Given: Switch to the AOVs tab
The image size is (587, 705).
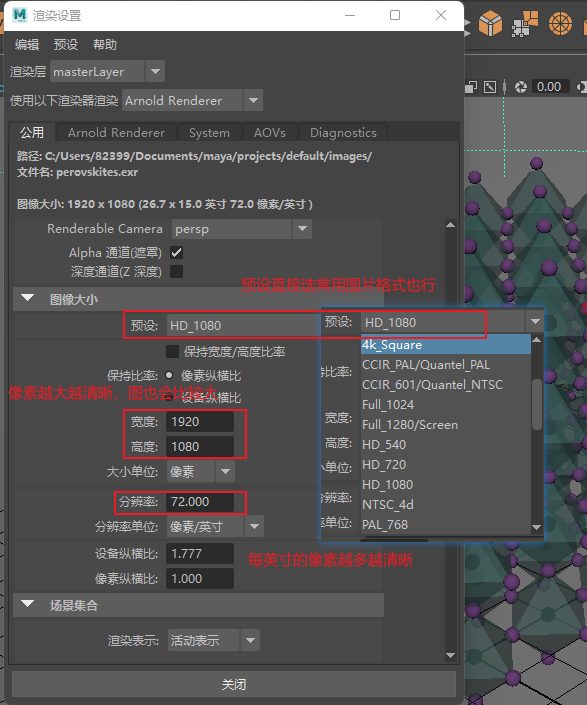Looking at the screenshot, I should pyautogui.click(x=270, y=133).
